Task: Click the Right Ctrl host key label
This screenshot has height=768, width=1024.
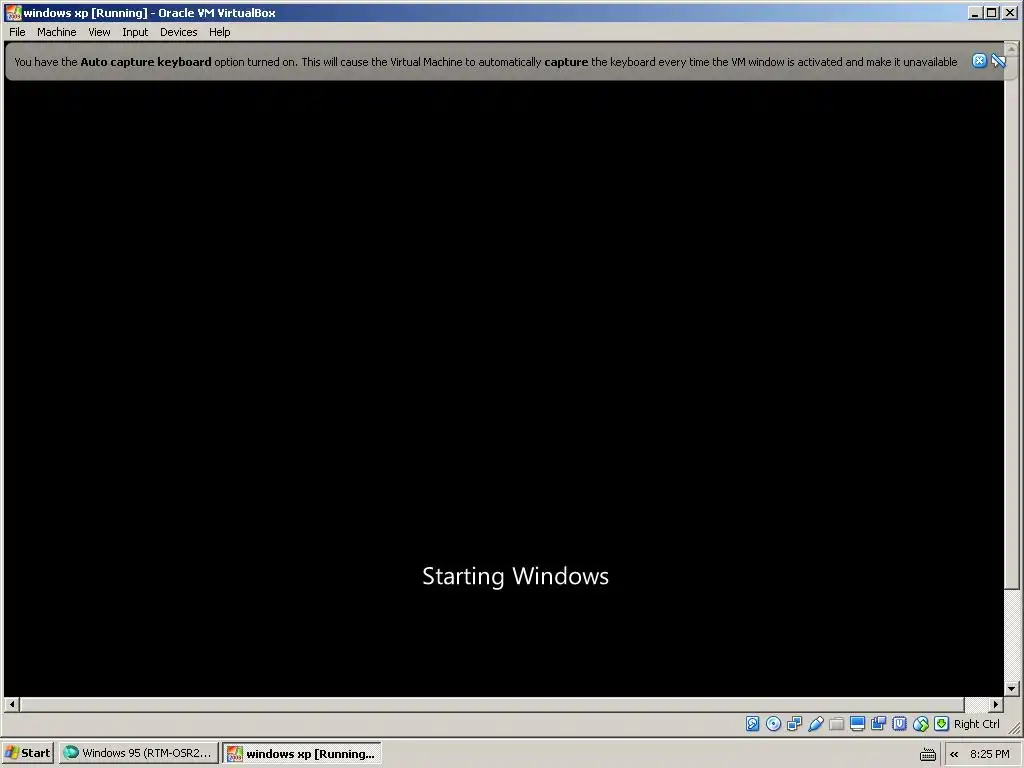Action: pos(976,724)
